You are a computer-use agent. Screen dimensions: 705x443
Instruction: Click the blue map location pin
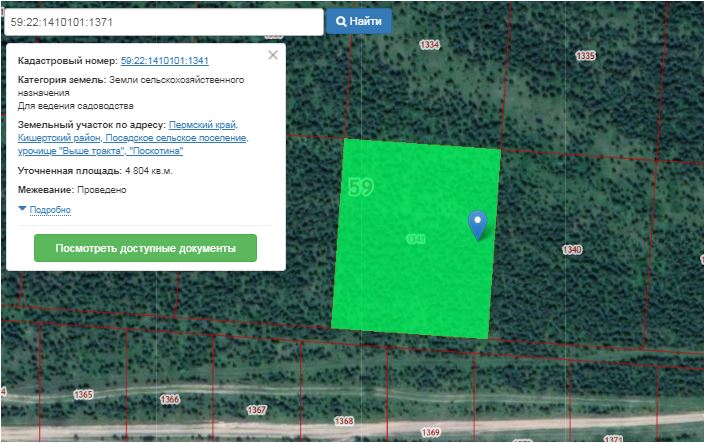(x=478, y=224)
